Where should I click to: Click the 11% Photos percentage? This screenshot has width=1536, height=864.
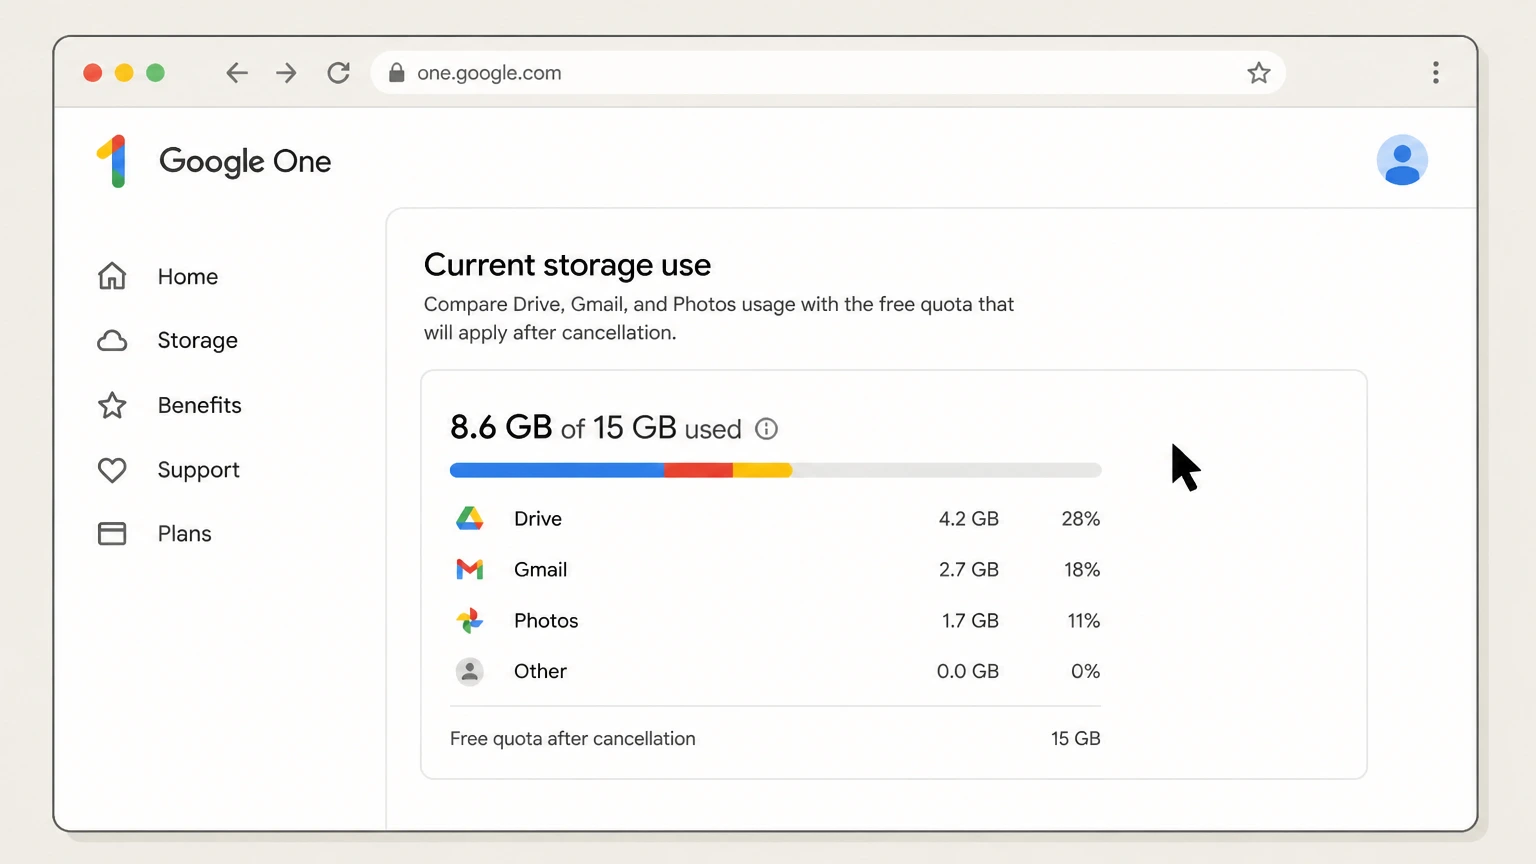[x=1084, y=621]
